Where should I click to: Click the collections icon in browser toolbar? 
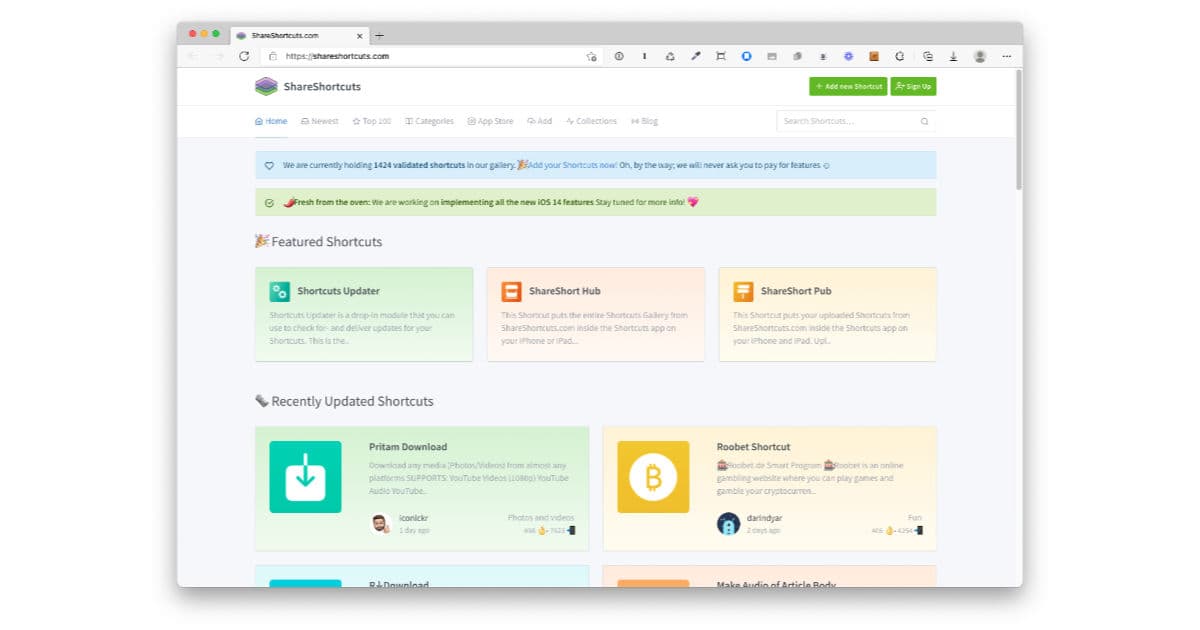point(928,56)
